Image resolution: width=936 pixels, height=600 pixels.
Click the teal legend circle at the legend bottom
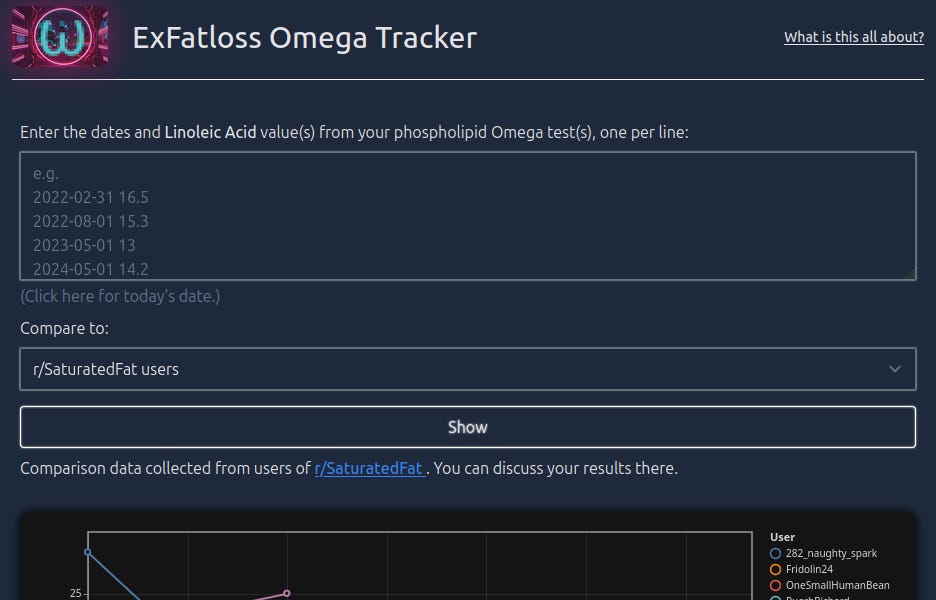click(774, 598)
